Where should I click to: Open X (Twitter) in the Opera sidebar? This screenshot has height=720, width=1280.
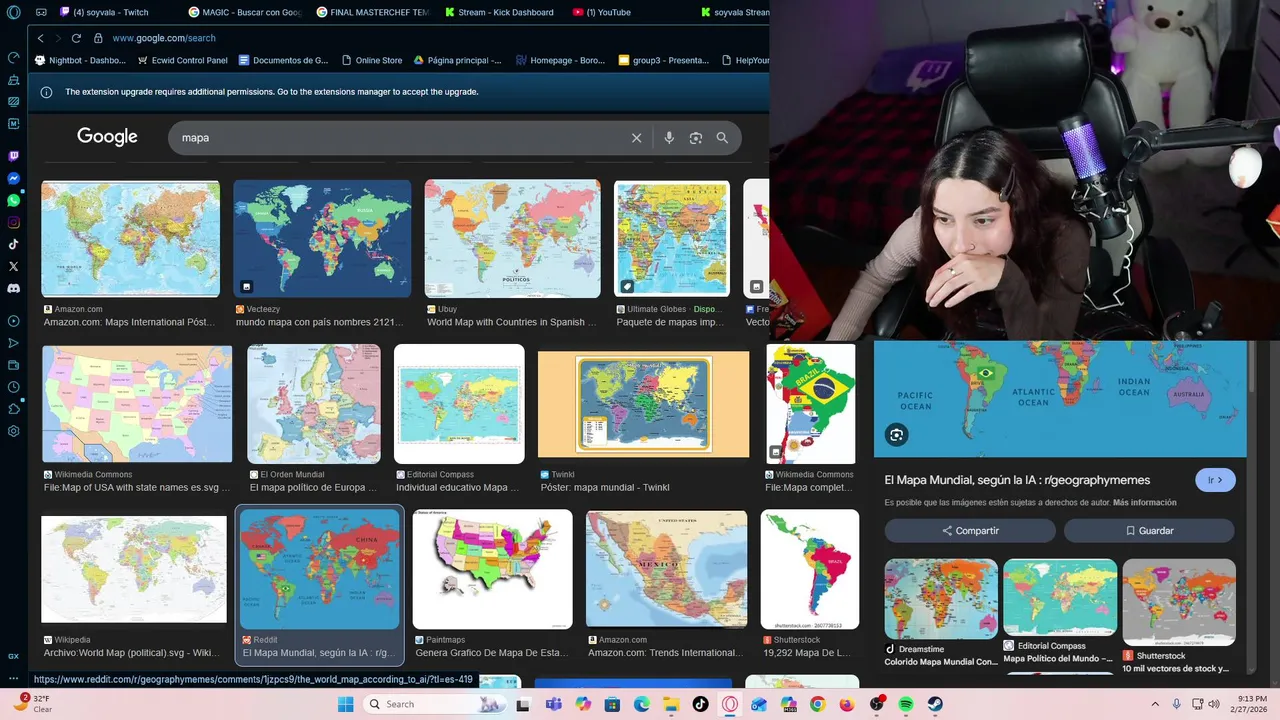coord(14,266)
